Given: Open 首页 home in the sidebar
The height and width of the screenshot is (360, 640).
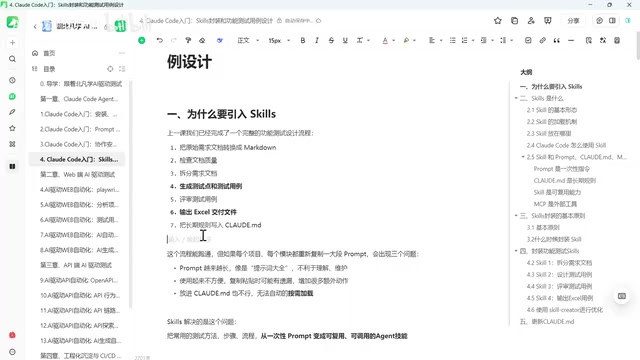Looking at the screenshot, I should [49, 53].
